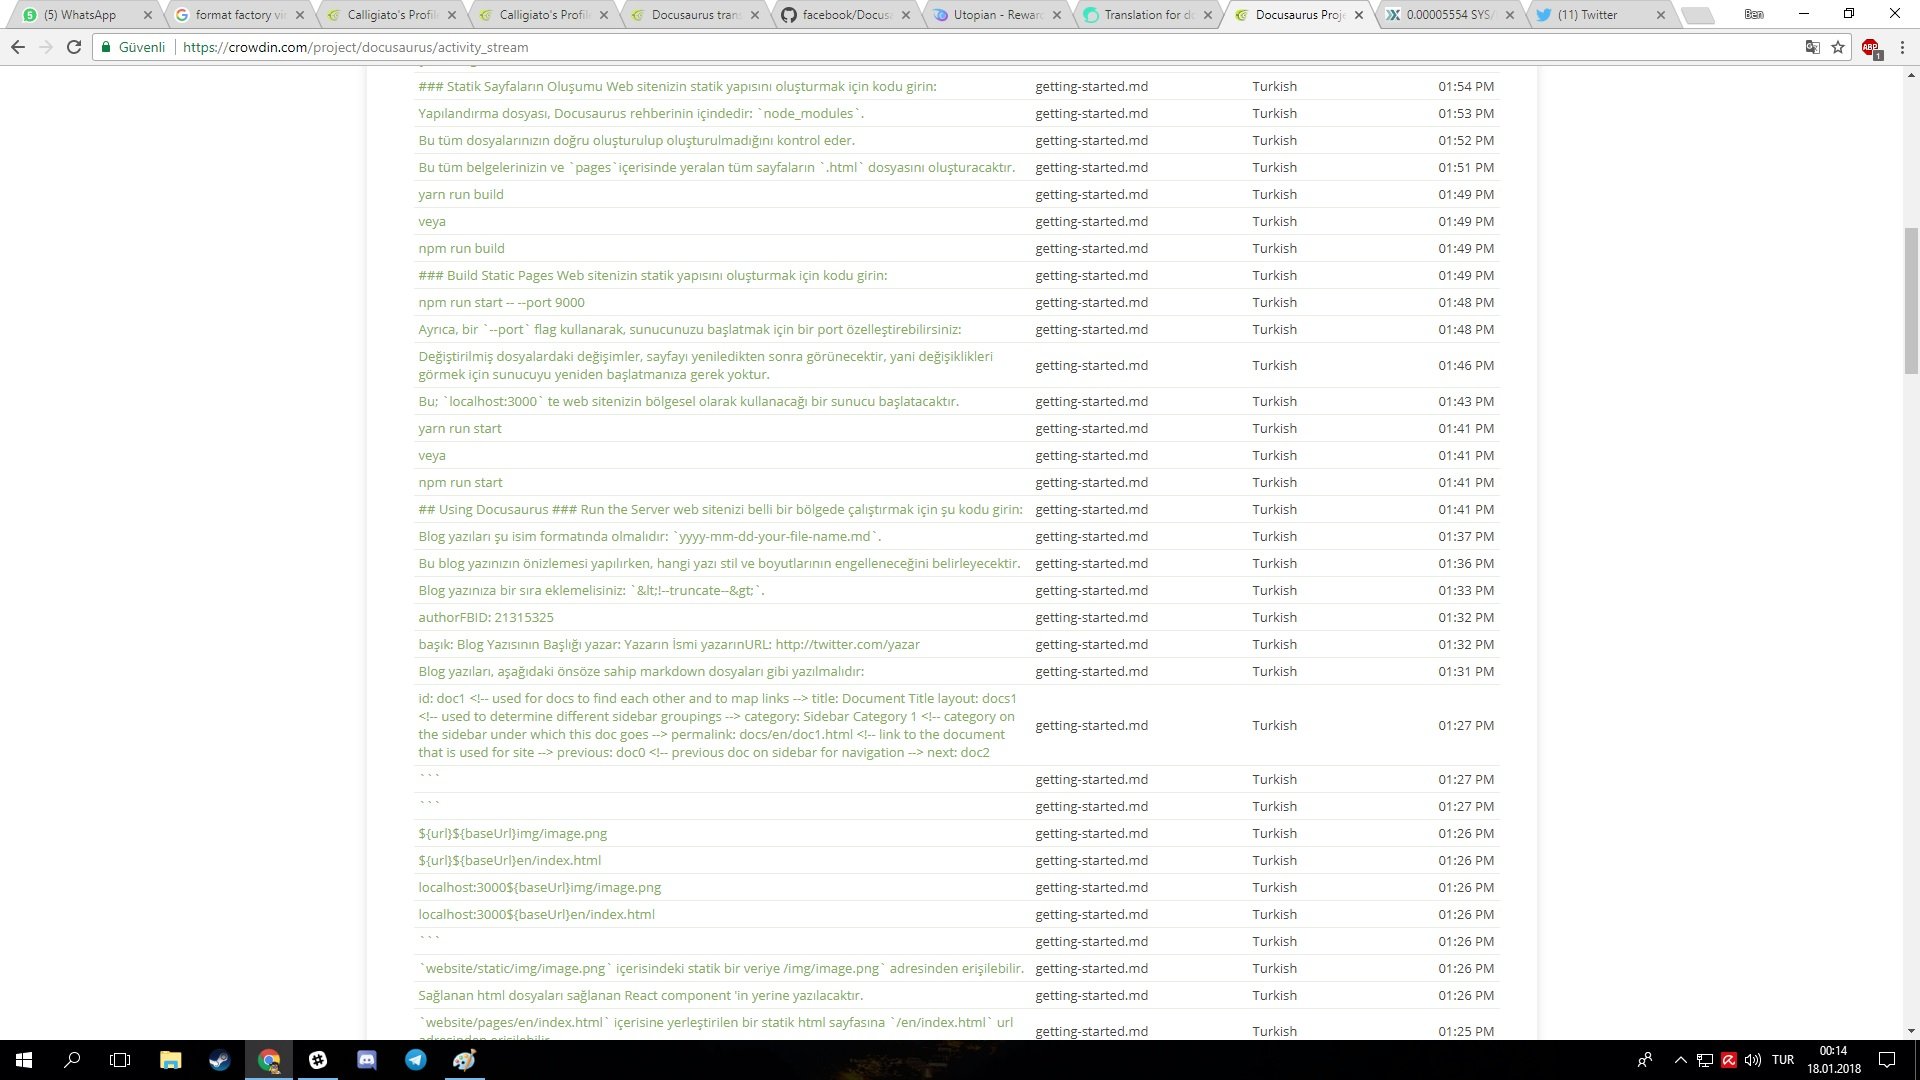Screen dimensions: 1920x1080
Task: Open Steam from the taskbar
Action: (219, 1060)
